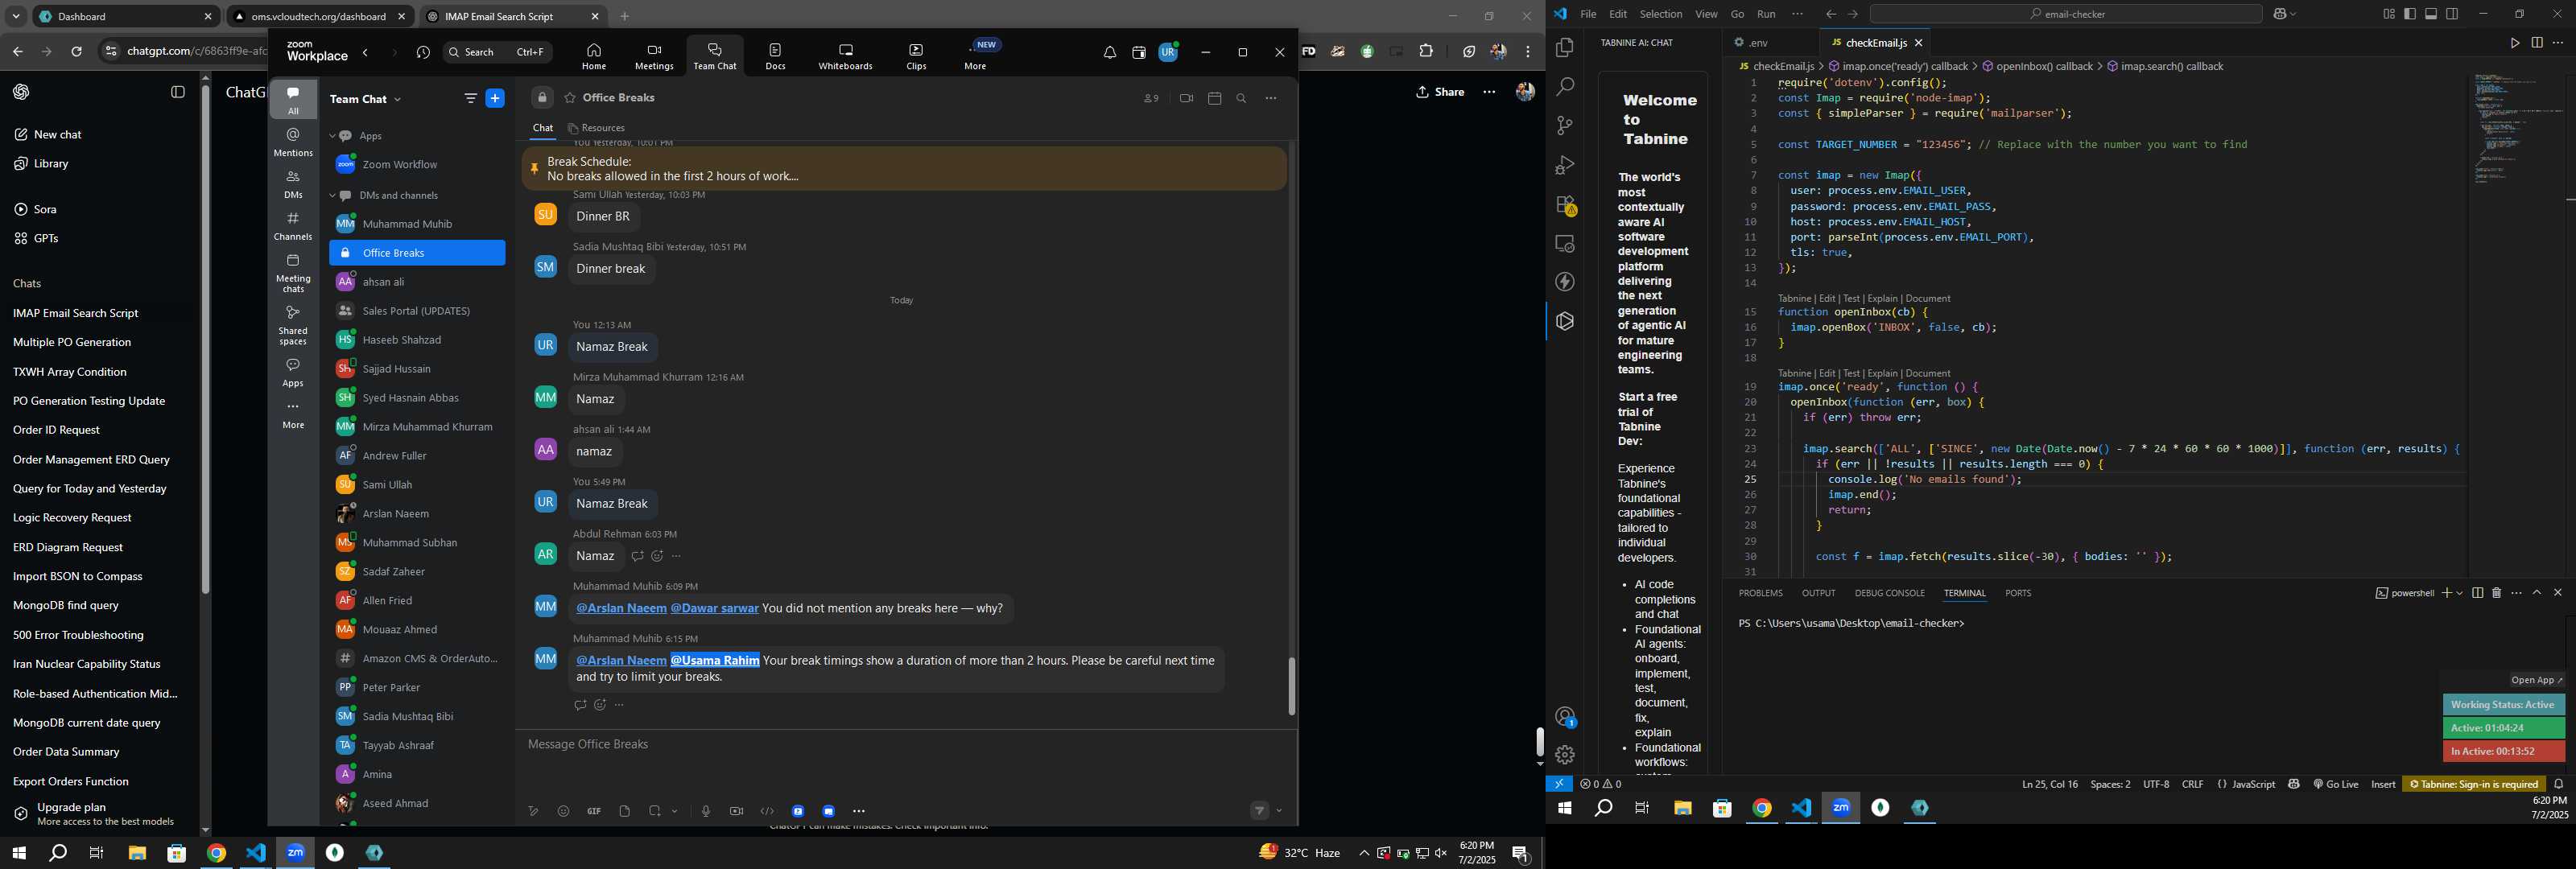Open VS Code Copilot dropdown arrow
Viewport: 2576px width, 869px height.
click(2293, 14)
